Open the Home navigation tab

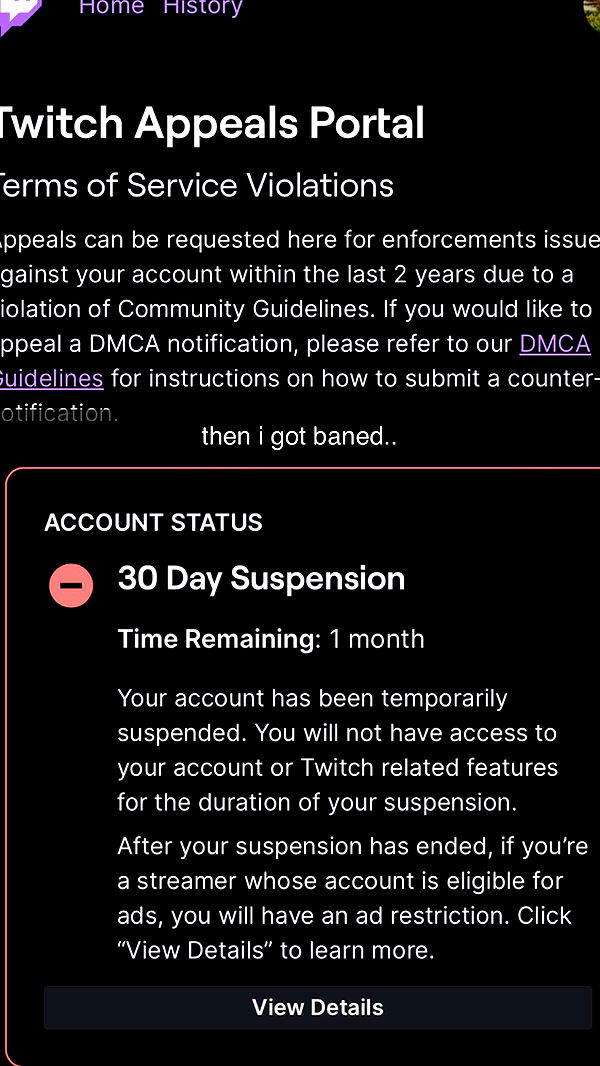[111, 8]
